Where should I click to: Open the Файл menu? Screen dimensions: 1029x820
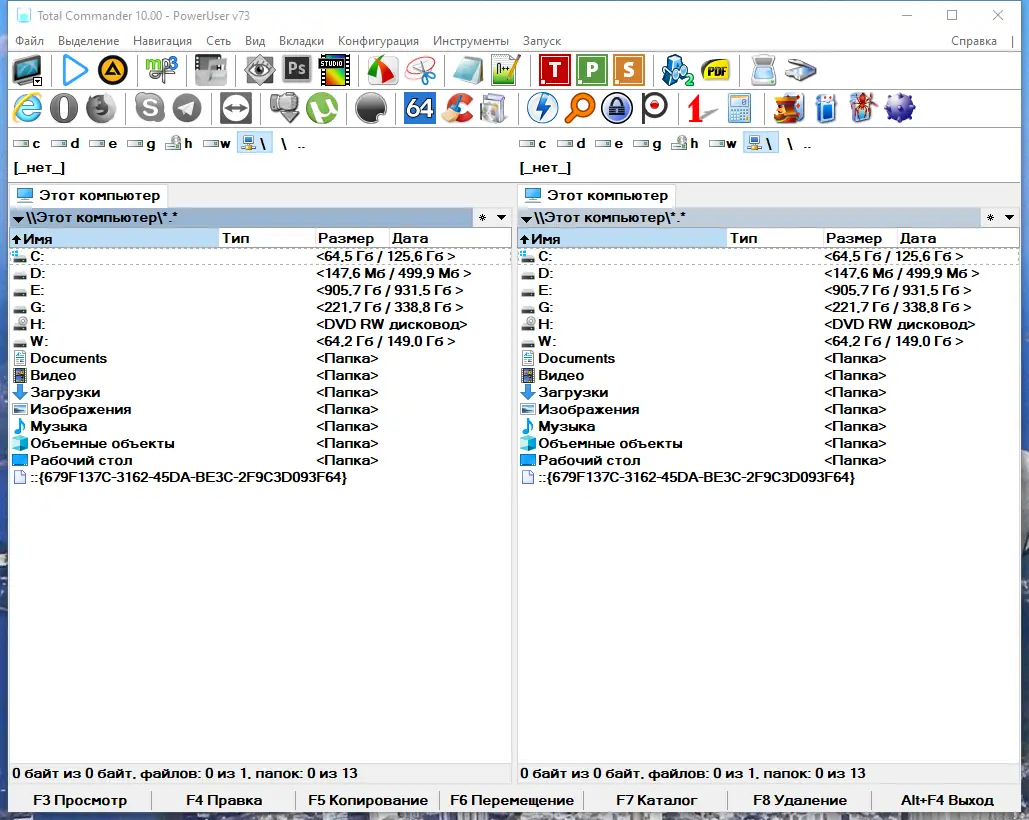point(30,41)
